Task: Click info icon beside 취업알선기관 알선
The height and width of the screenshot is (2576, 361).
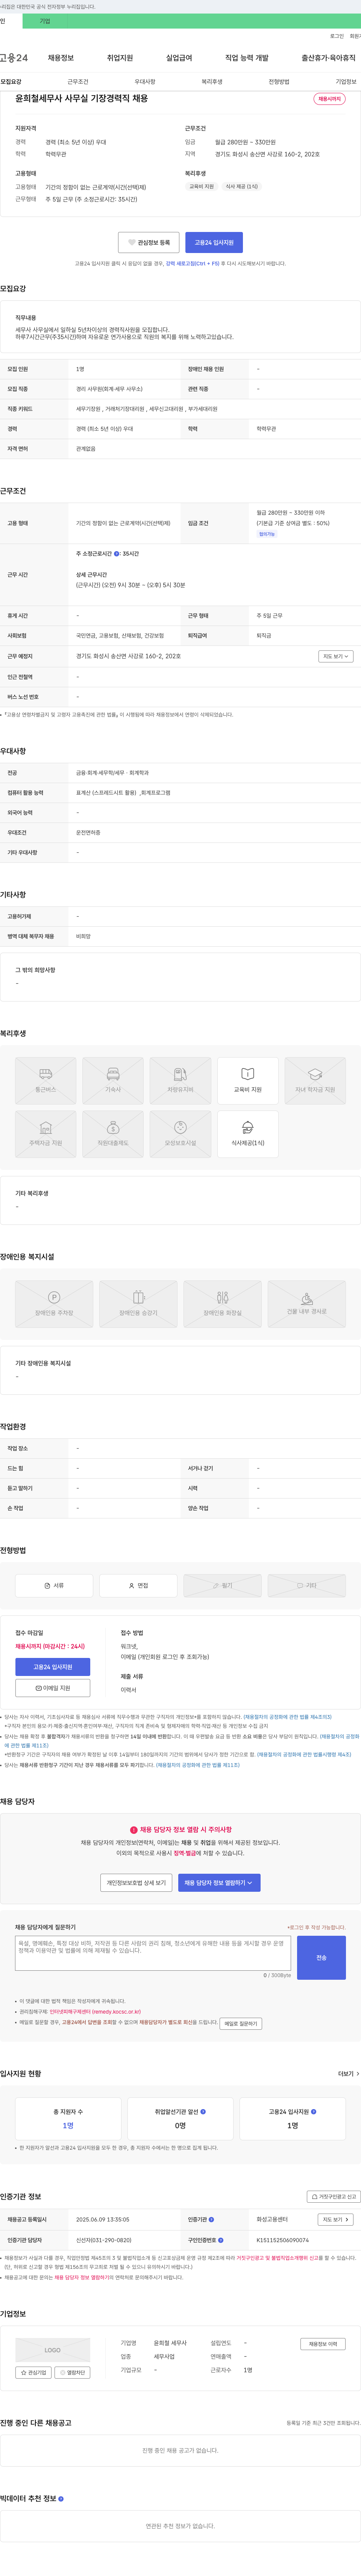Action: pyautogui.click(x=203, y=2112)
